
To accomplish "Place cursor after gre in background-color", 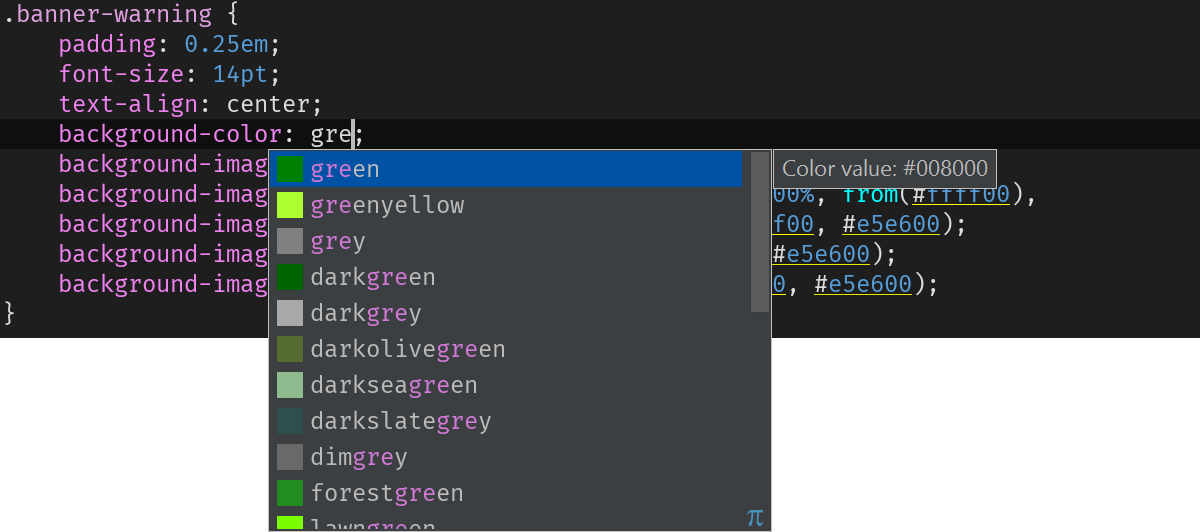I will pos(353,134).
